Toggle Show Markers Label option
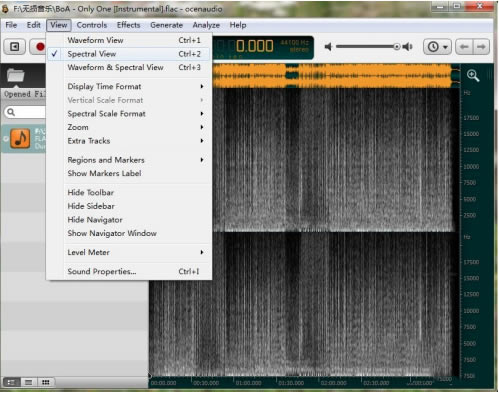This screenshot has height=394, width=499. (x=129, y=173)
